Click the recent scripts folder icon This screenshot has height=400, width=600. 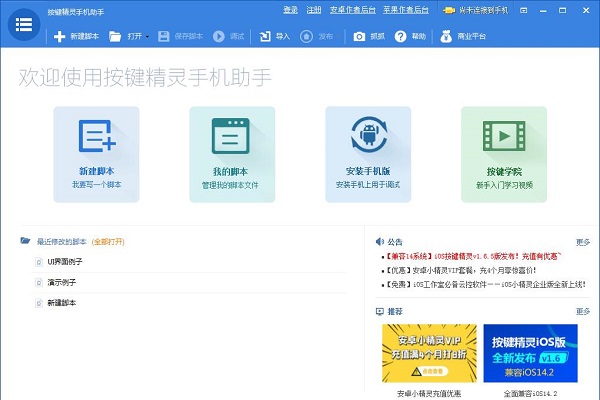coord(25,241)
